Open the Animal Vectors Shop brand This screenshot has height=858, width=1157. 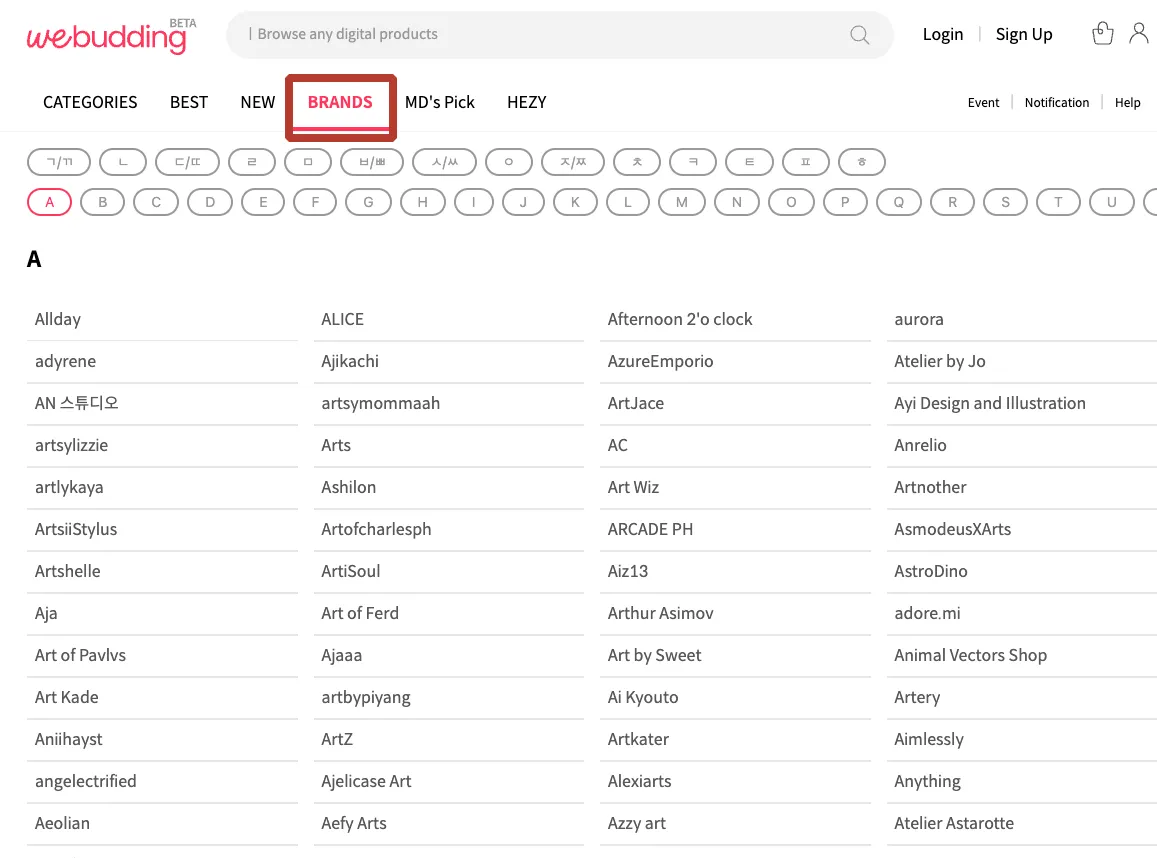pos(1022,656)
